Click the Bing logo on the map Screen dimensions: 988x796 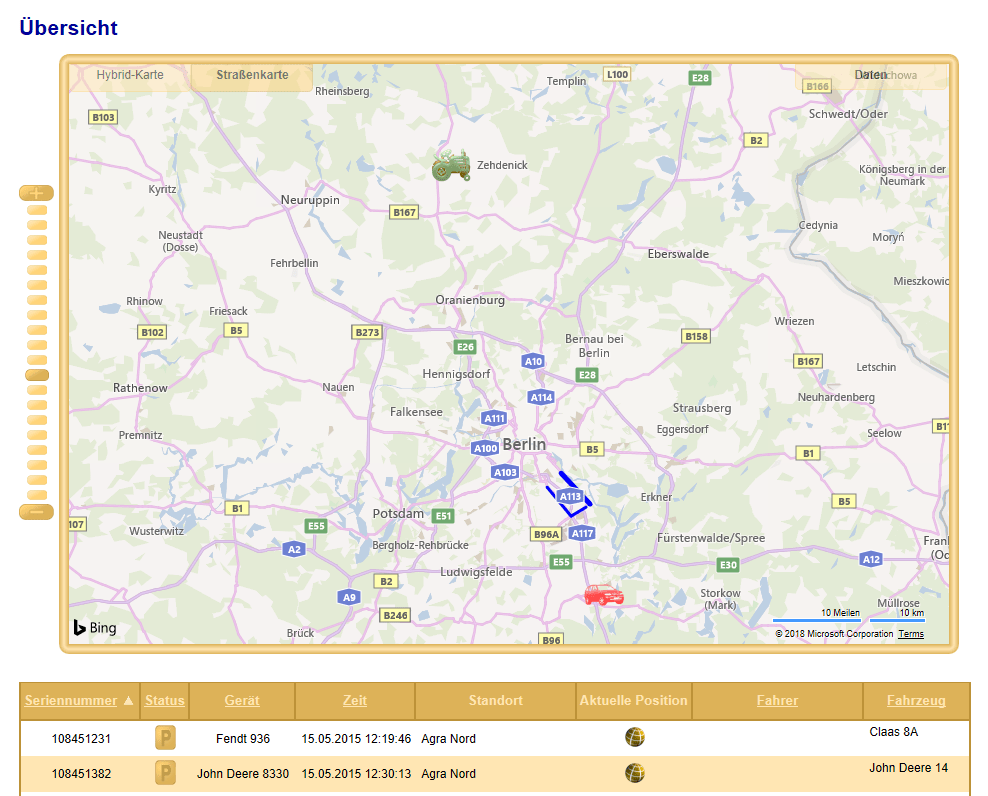[95, 628]
